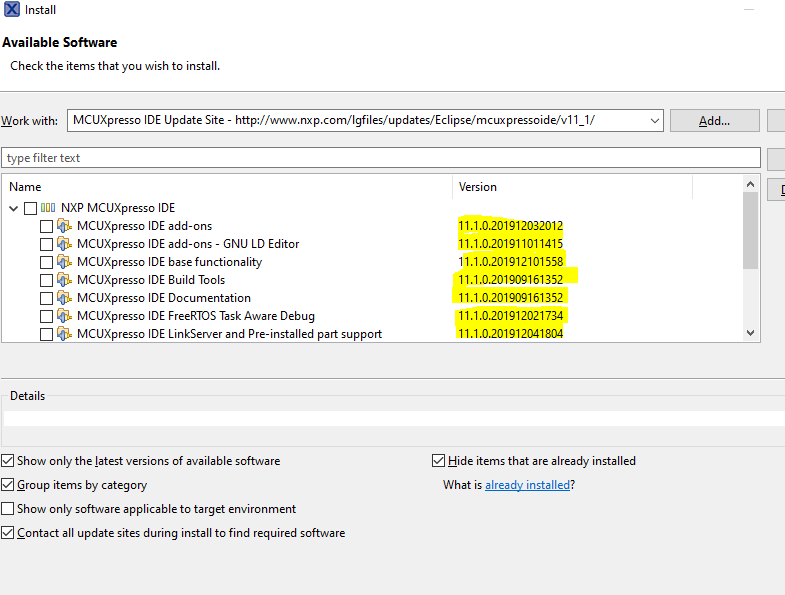785x595 pixels.
Task: Click the FreeRTOS Task Aware Debug icon
Action: 65,316
